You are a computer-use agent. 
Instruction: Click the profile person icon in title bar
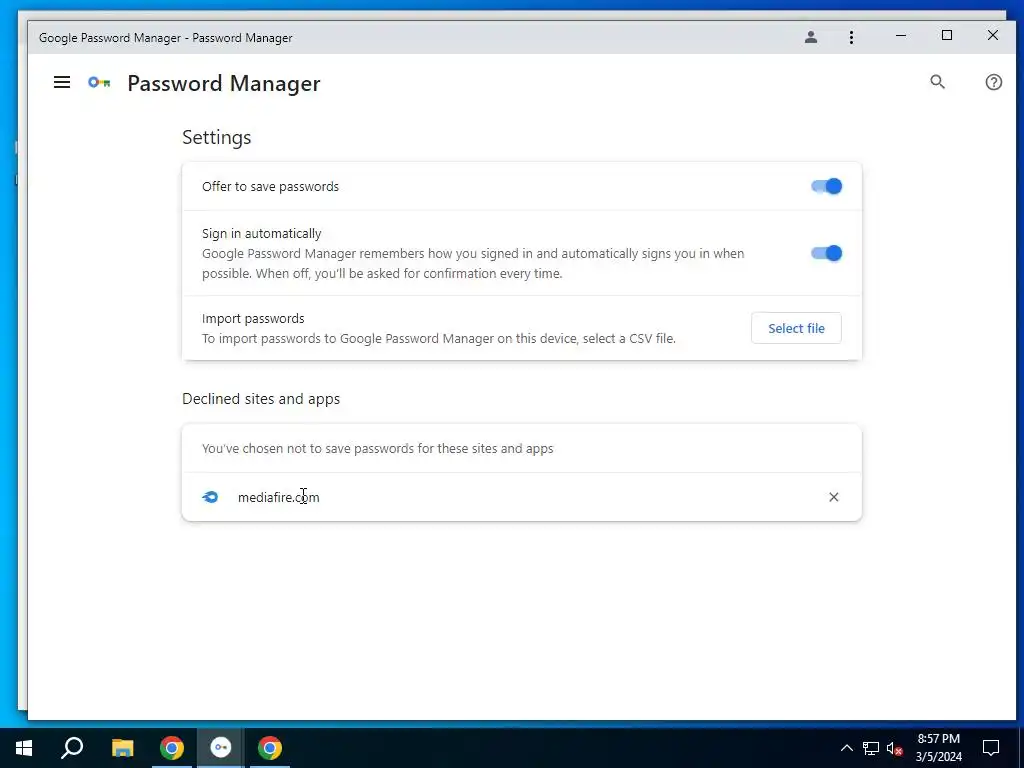[810, 37]
